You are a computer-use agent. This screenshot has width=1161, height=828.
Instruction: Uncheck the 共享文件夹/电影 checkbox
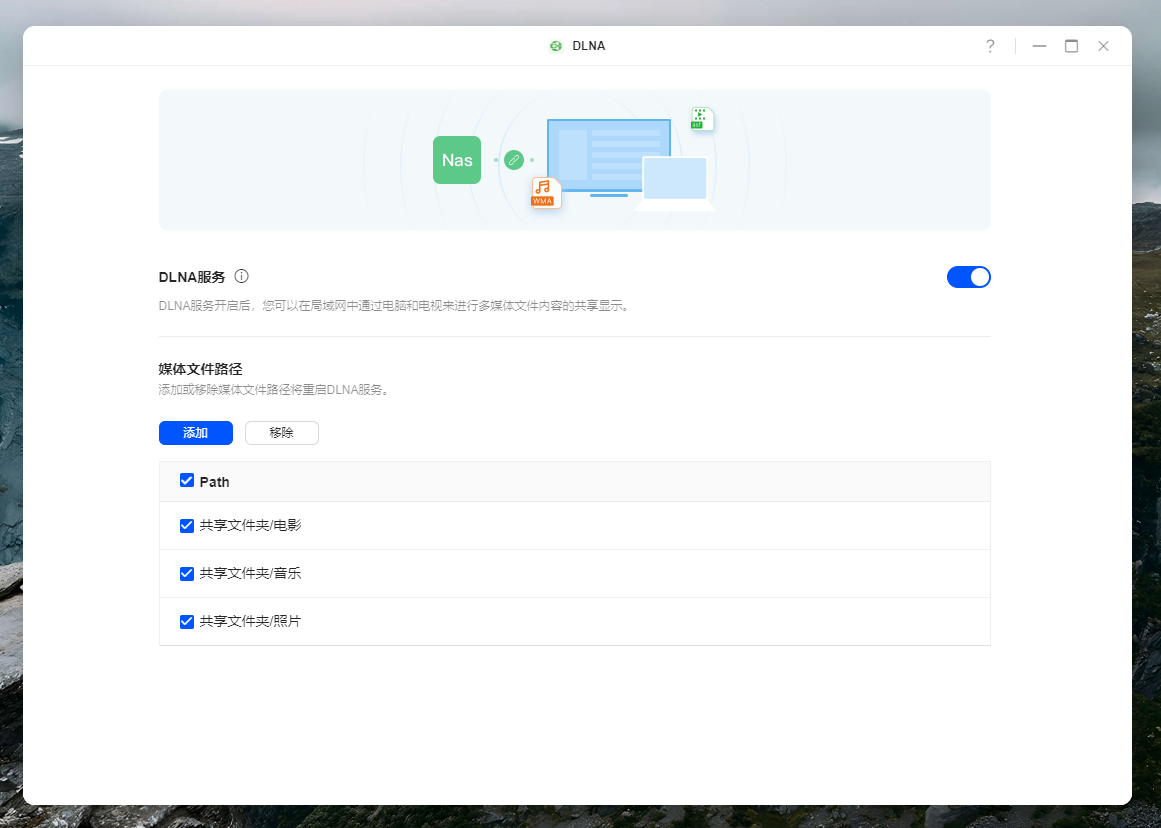point(187,526)
